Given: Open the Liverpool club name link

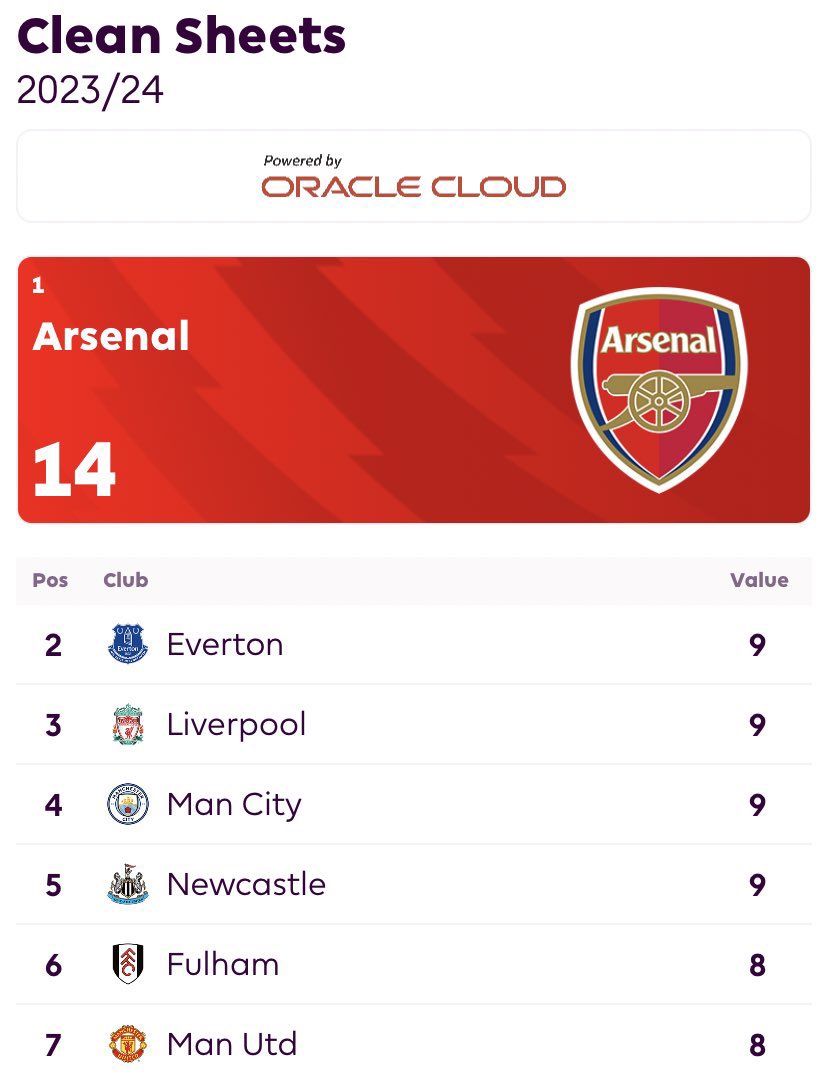Looking at the screenshot, I should 236,724.
